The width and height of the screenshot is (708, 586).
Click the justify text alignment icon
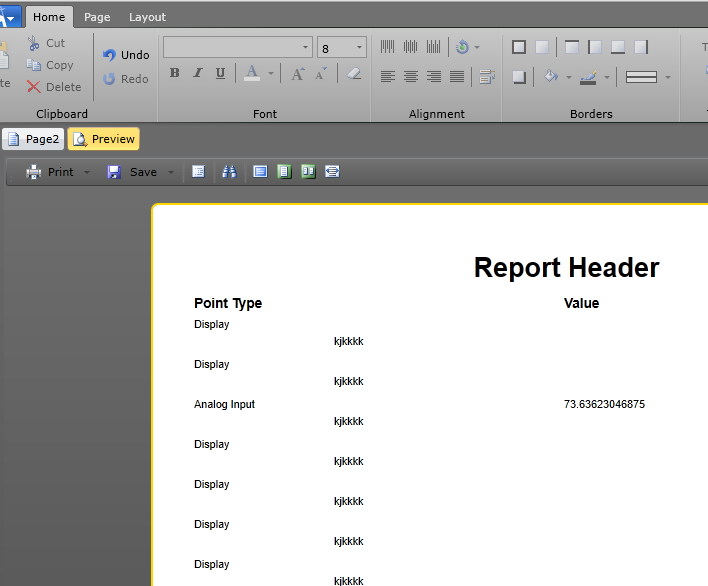click(x=457, y=77)
